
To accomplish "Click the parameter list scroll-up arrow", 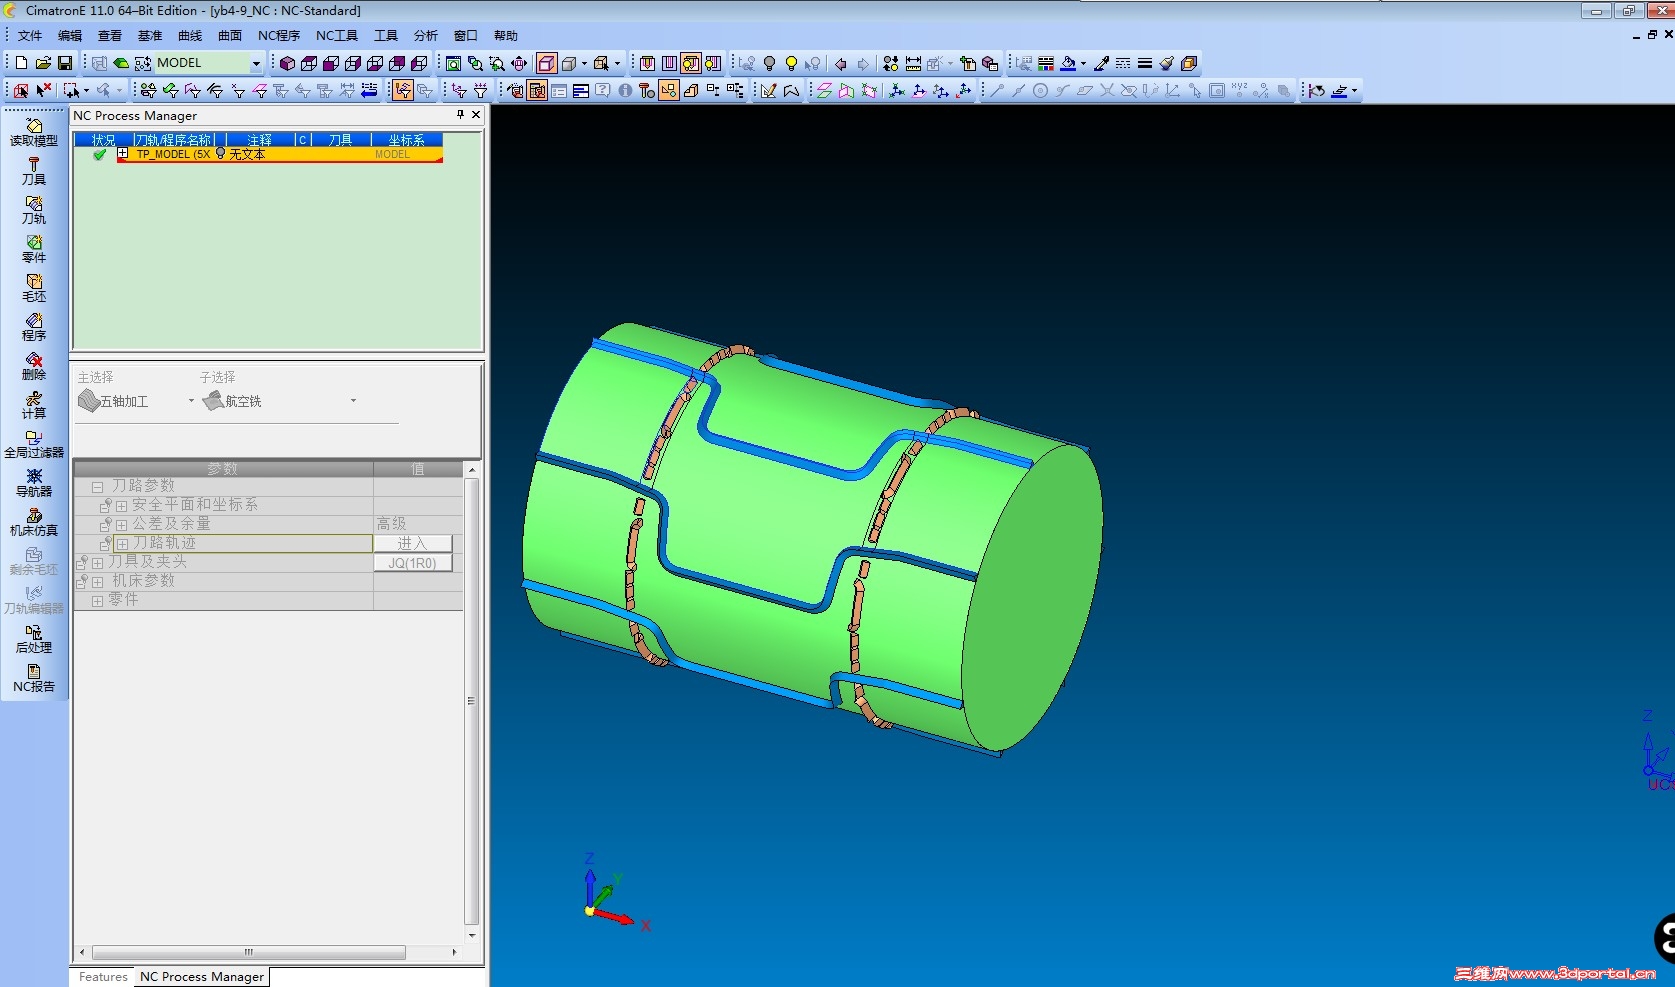I will [x=472, y=469].
